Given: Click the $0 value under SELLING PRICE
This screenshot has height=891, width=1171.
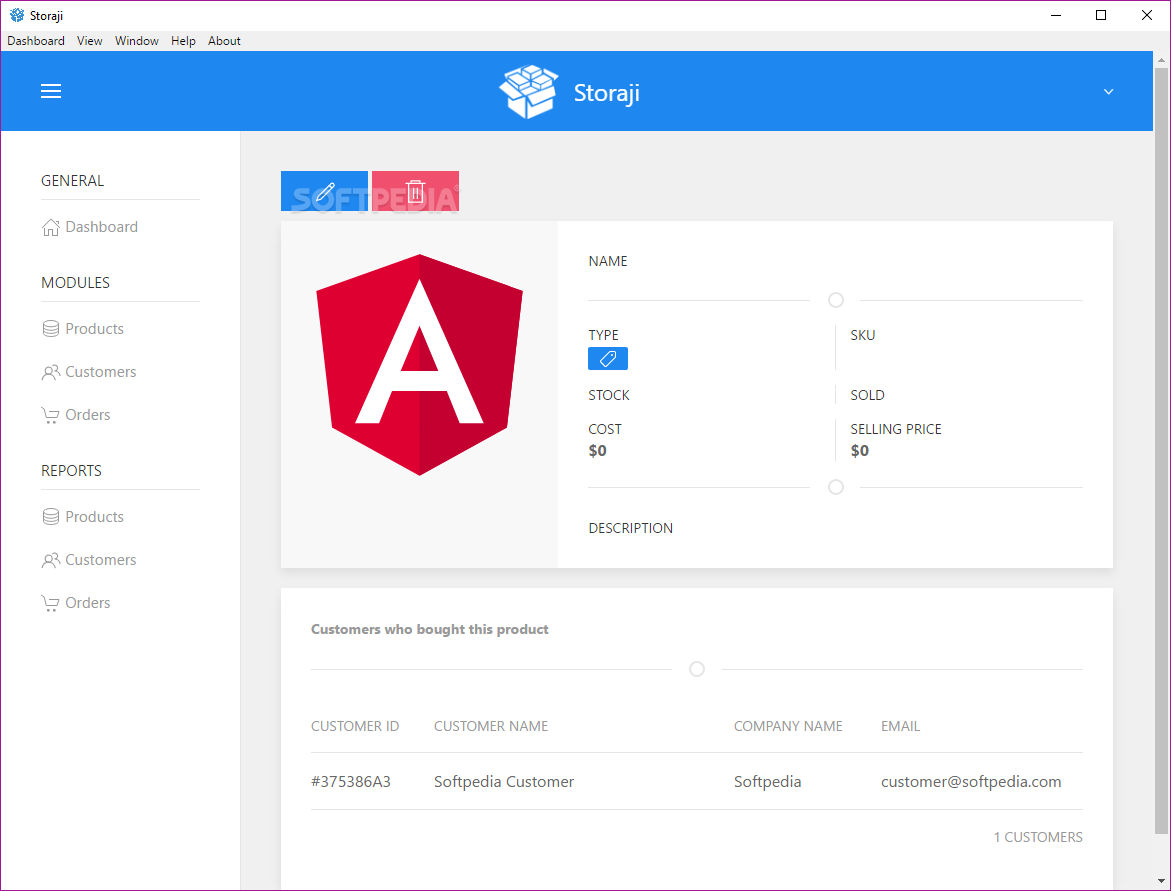Looking at the screenshot, I should click(x=860, y=451).
